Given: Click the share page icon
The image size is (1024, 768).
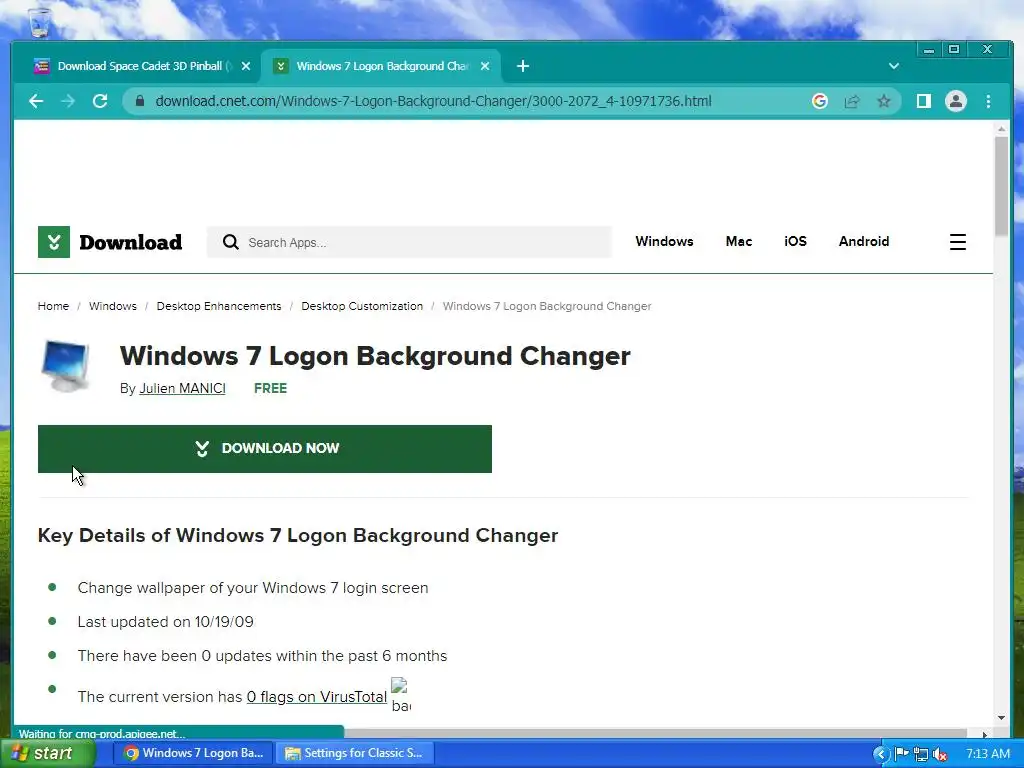Looking at the screenshot, I should point(852,101).
